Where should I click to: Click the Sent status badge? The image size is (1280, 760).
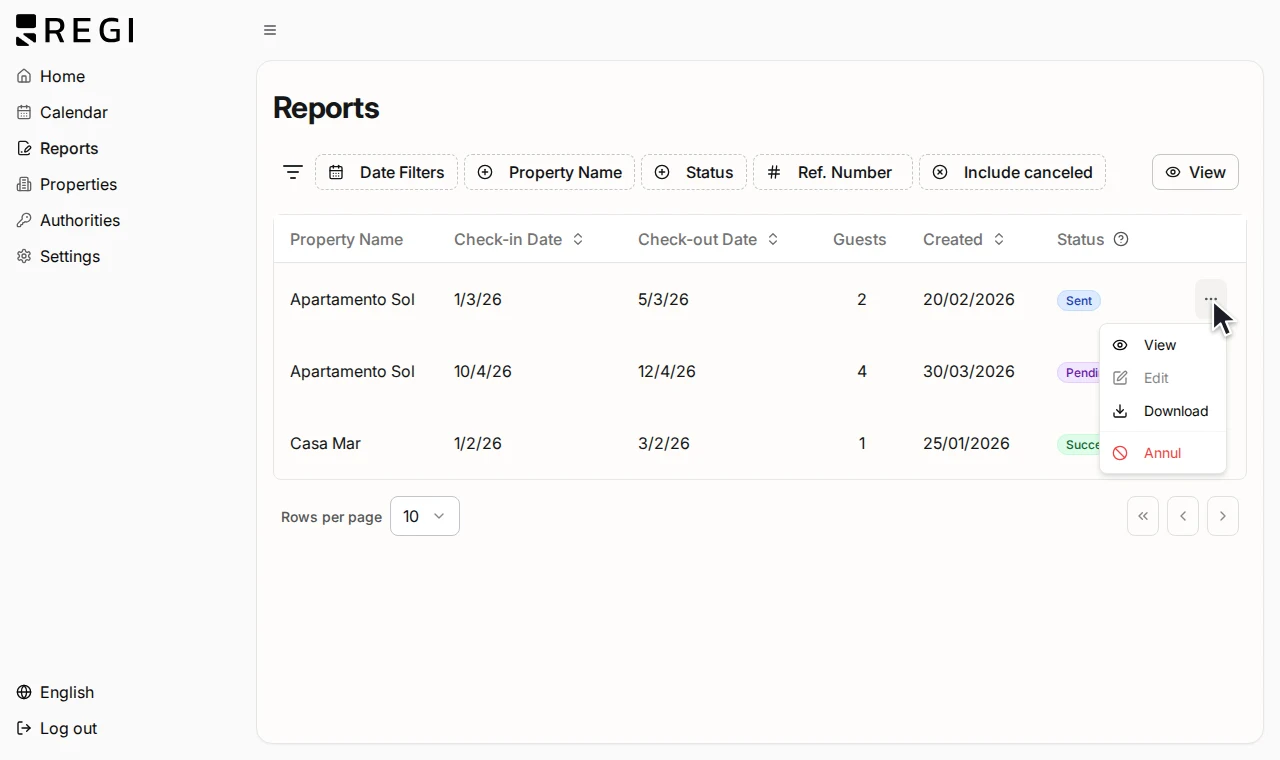[1079, 300]
